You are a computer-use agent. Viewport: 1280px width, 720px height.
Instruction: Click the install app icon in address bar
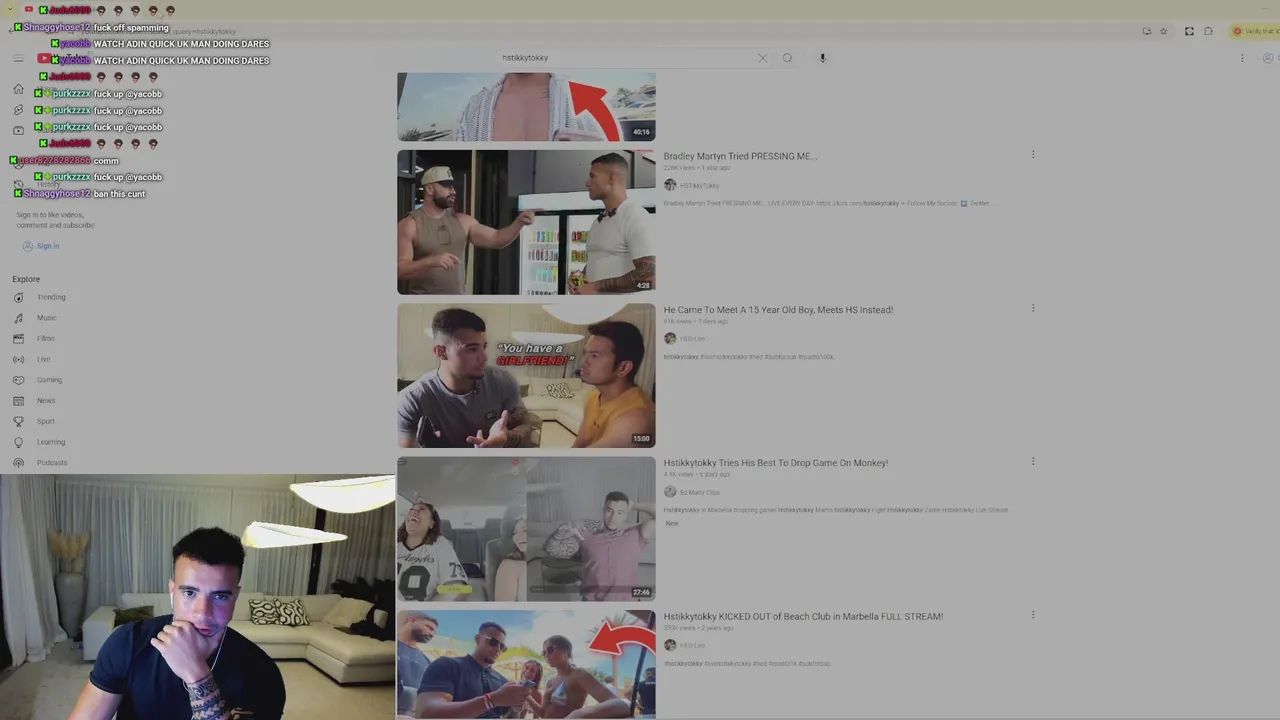pyautogui.click(x=1147, y=31)
